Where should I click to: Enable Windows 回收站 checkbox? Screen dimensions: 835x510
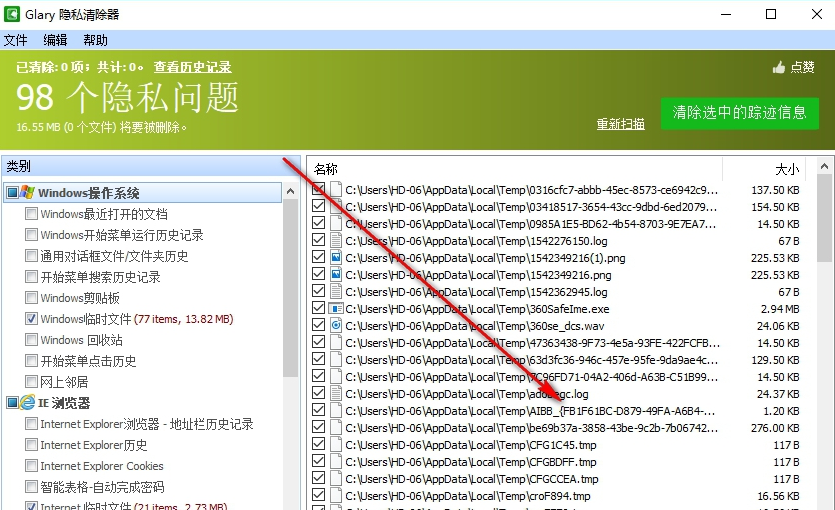(x=31, y=339)
